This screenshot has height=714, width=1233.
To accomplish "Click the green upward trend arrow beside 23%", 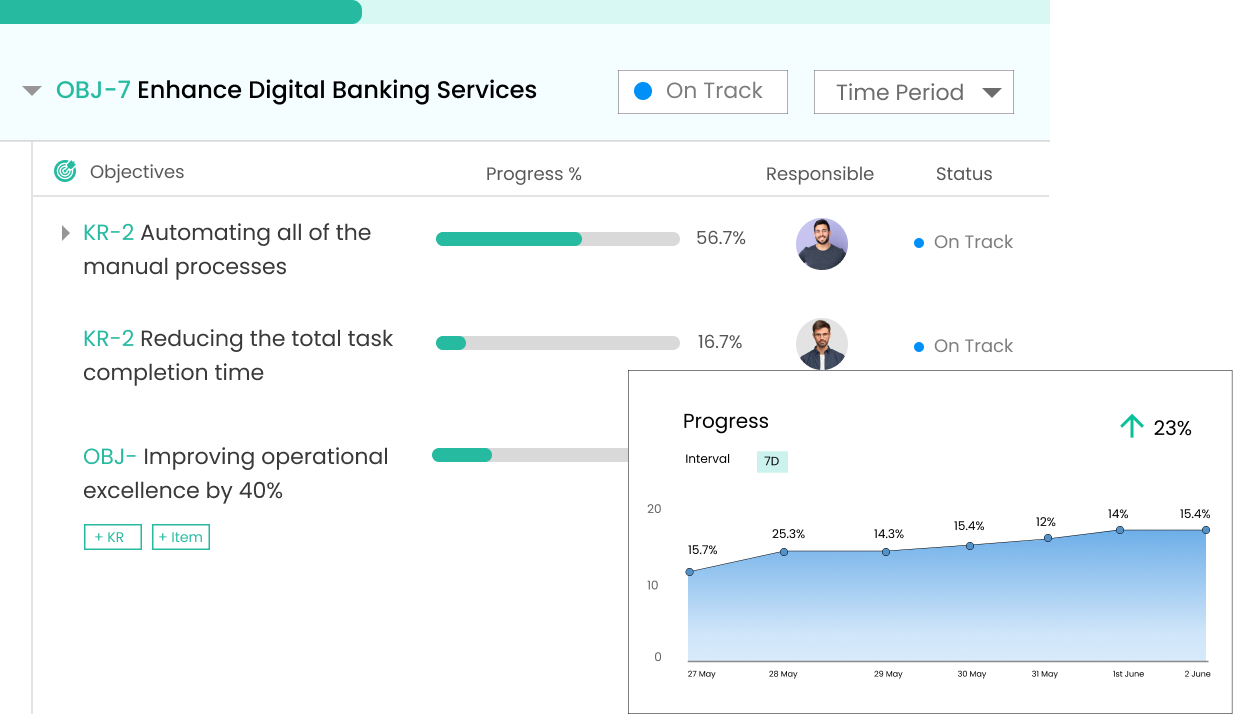I will click(1131, 425).
